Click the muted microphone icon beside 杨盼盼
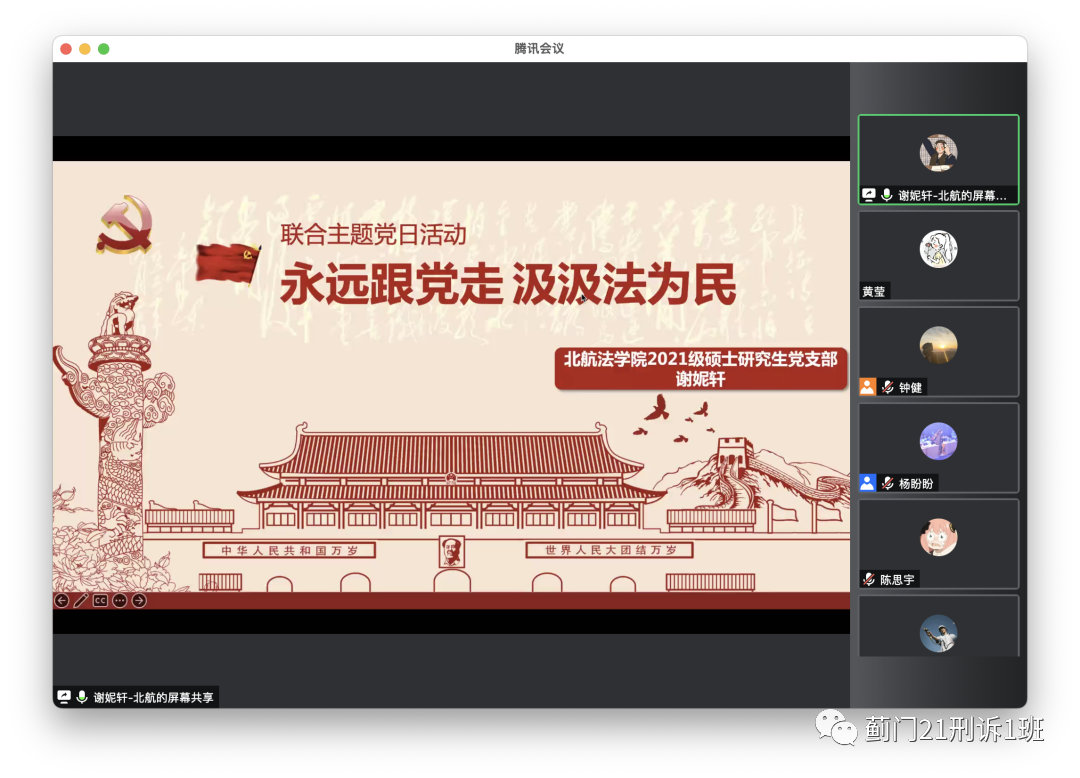 (x=888, y=483)
